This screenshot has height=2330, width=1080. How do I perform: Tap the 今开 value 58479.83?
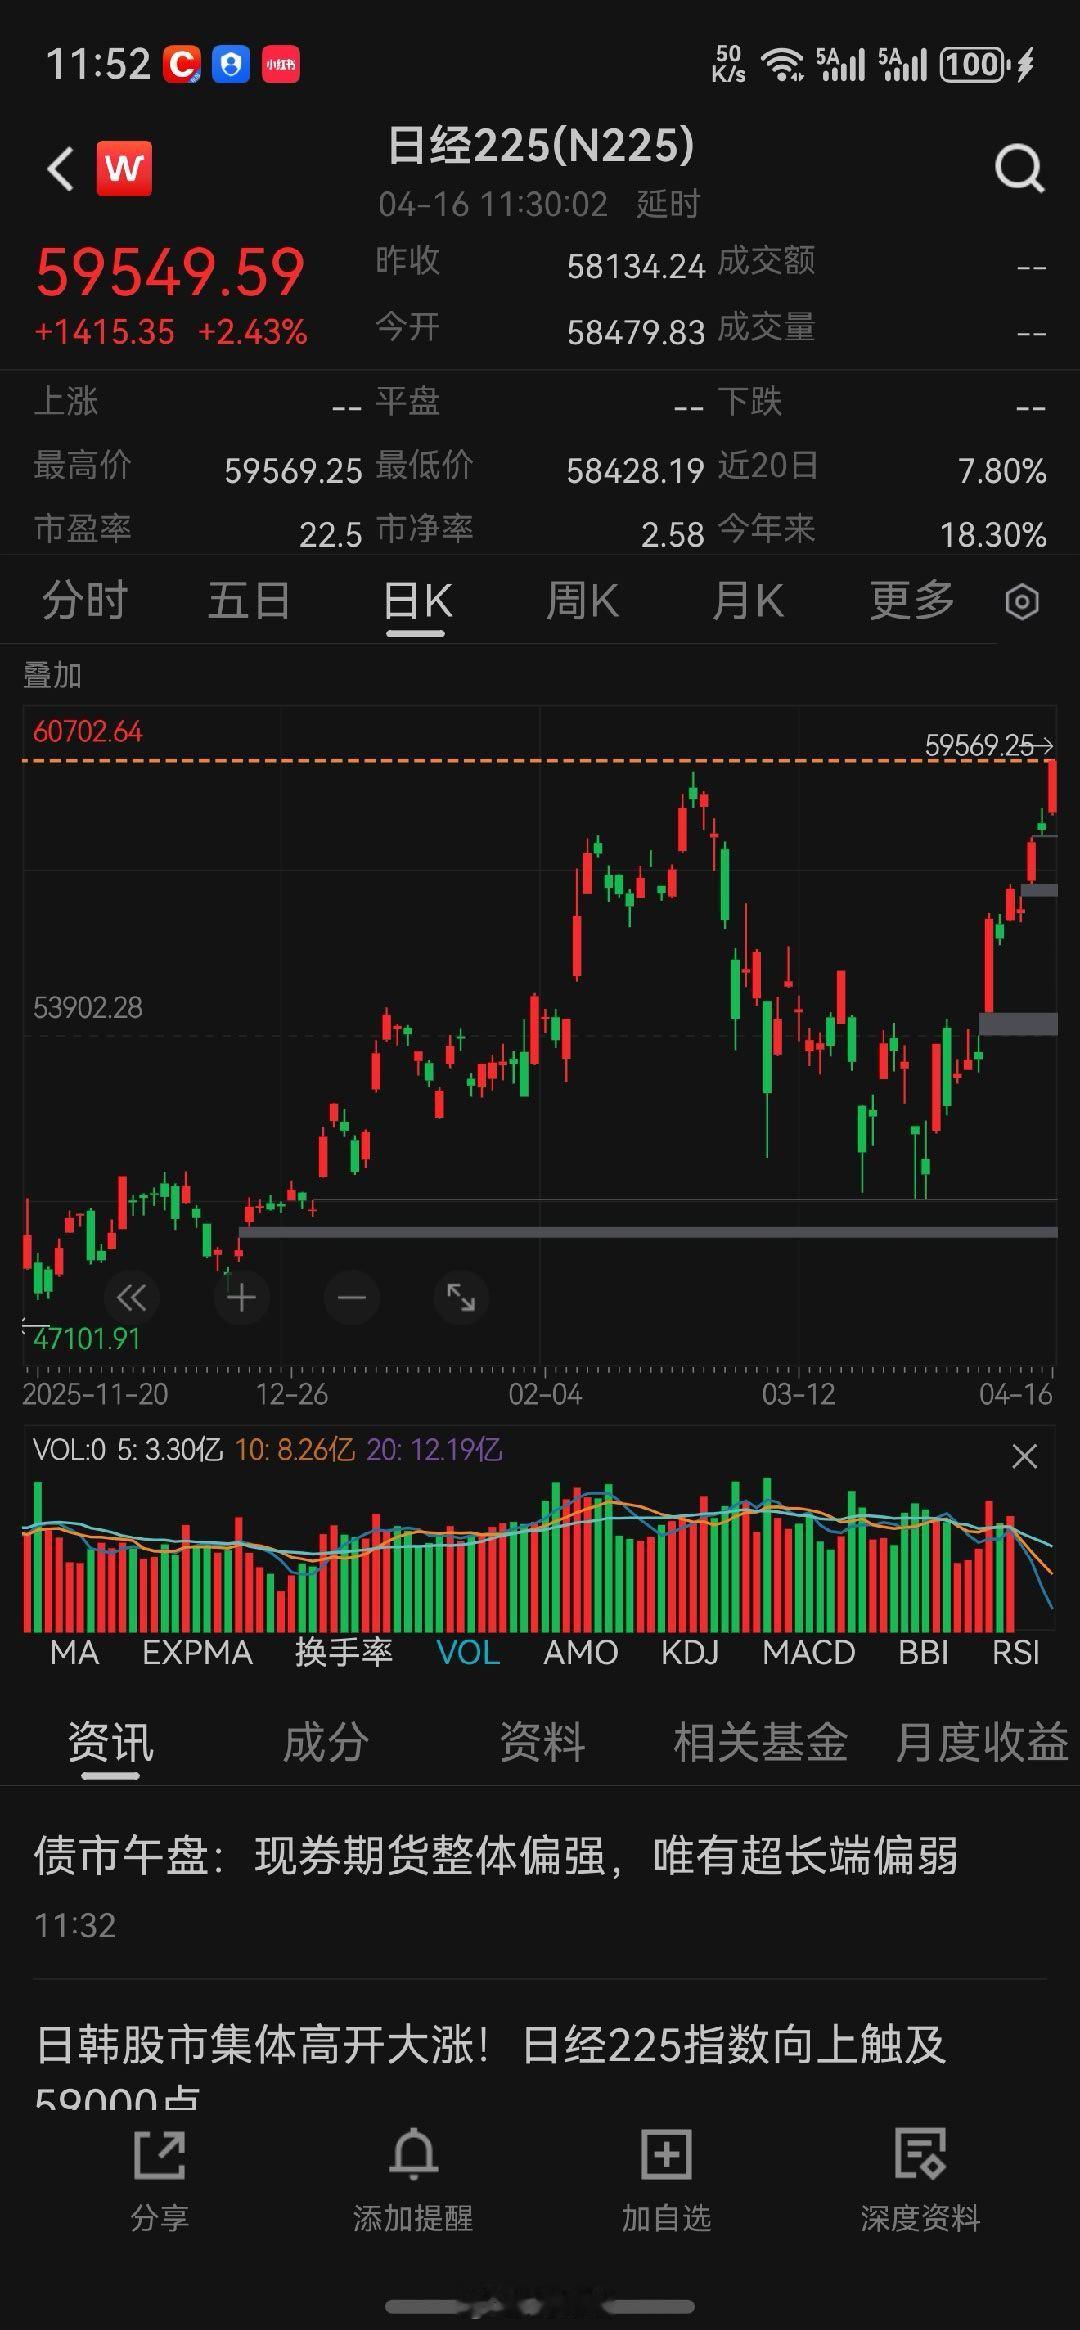point(636,332)
